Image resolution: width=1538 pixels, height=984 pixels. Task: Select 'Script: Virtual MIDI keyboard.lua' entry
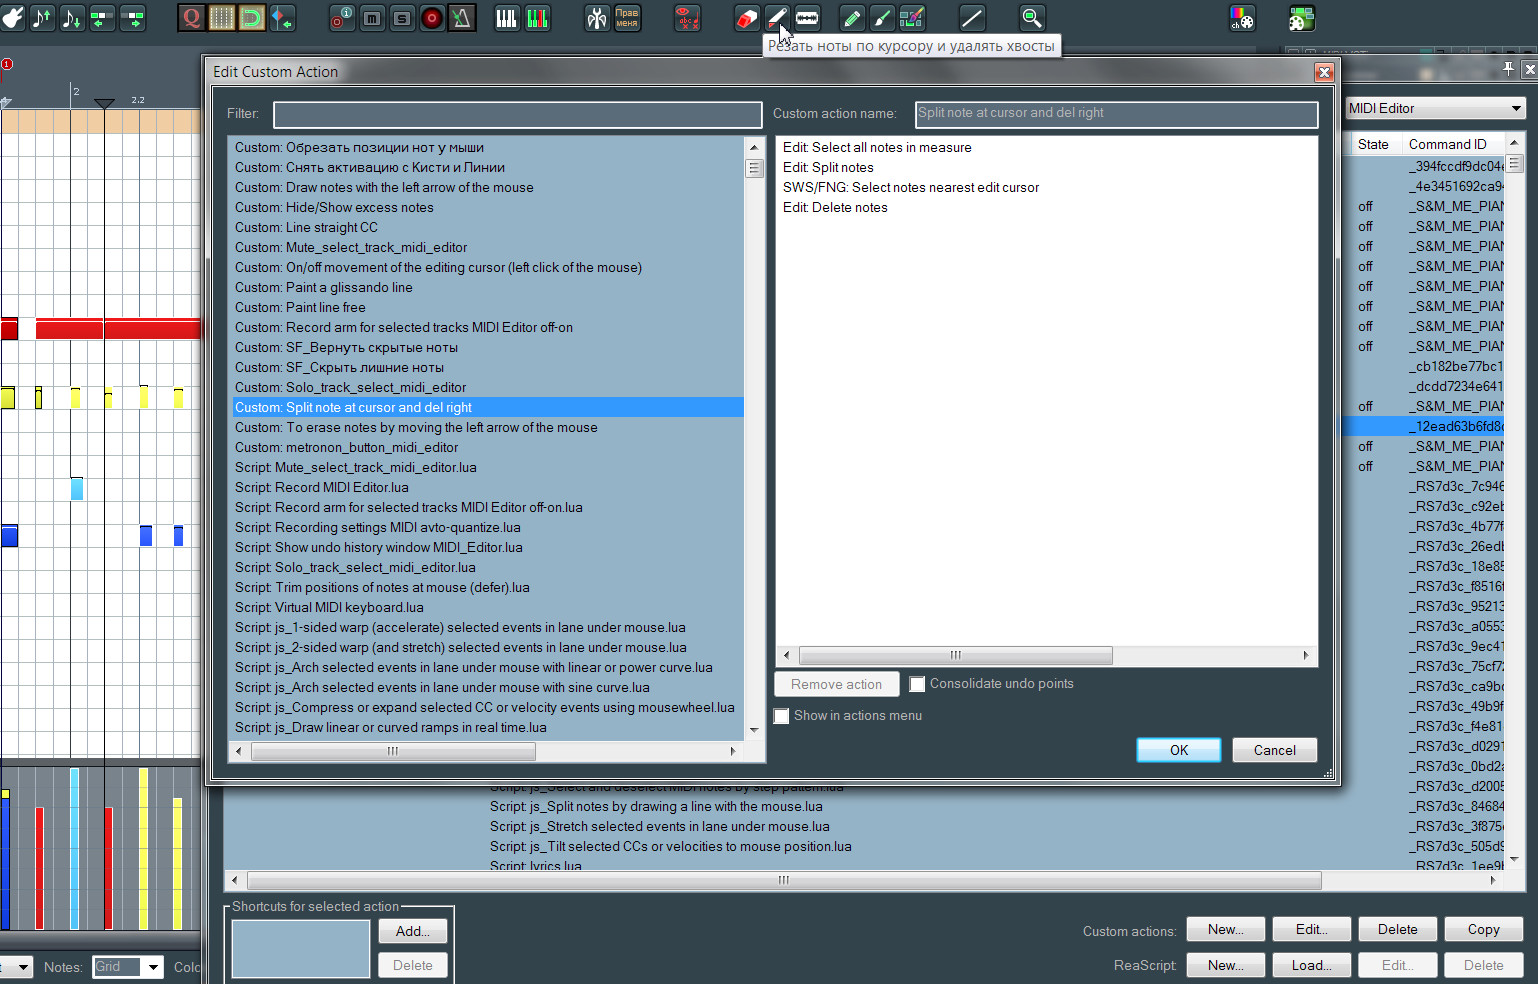[329, 607]
